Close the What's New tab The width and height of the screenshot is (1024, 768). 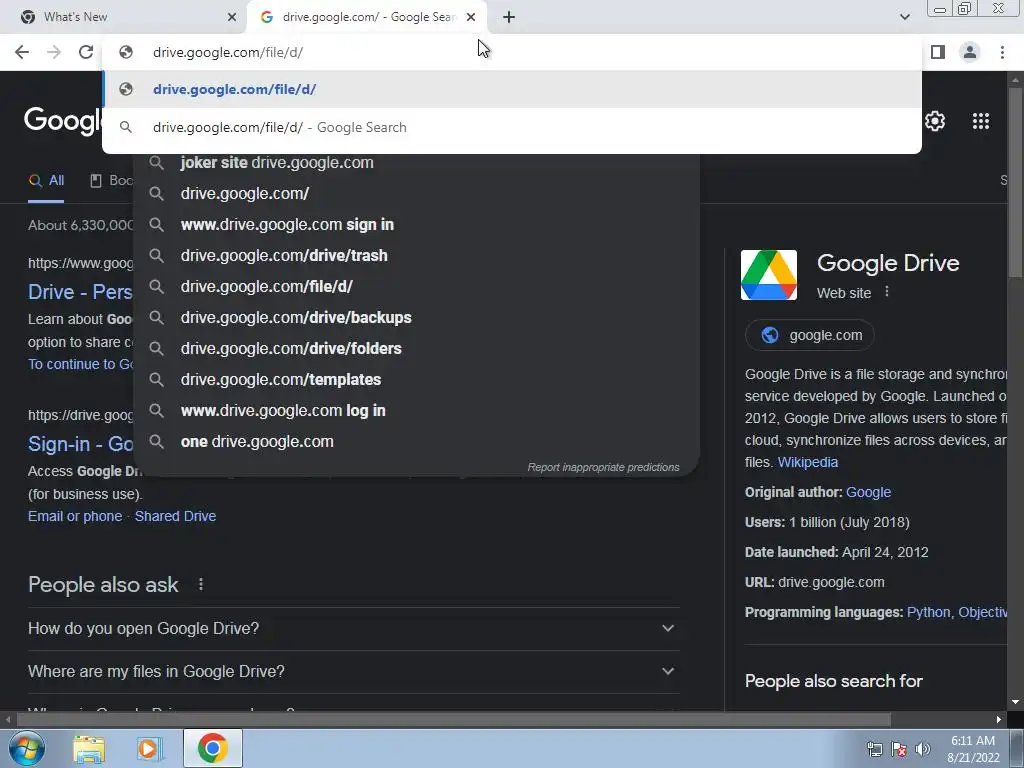coord(232,17)
